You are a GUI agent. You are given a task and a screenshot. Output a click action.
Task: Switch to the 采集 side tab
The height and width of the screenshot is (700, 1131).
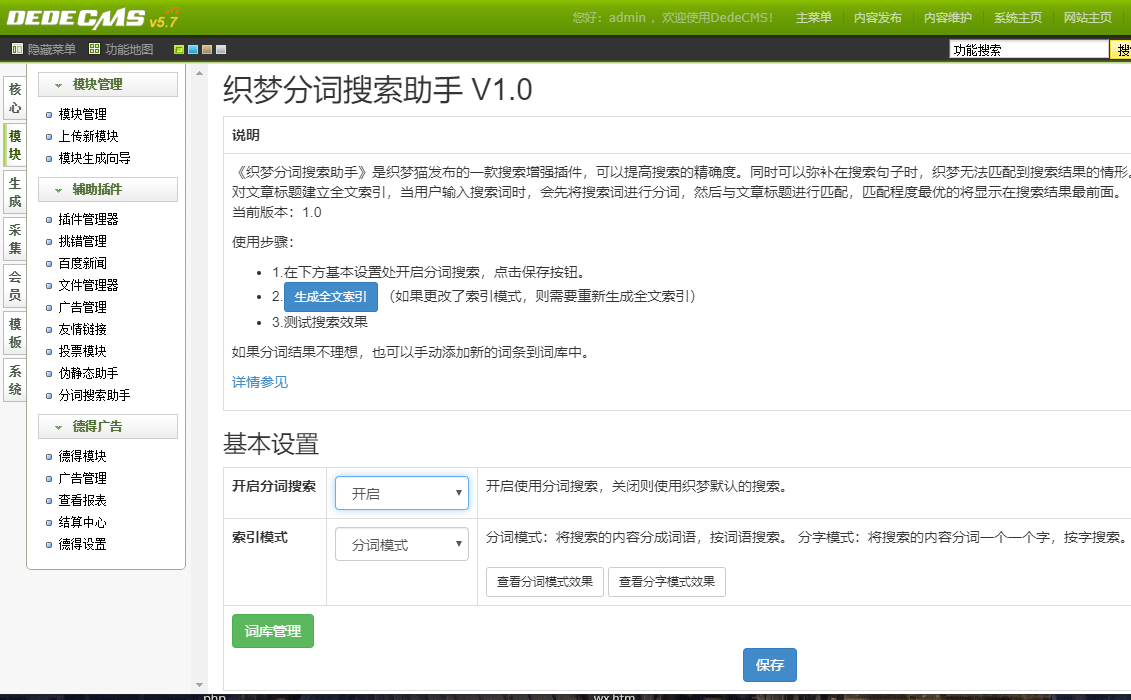tap(15, 239)
